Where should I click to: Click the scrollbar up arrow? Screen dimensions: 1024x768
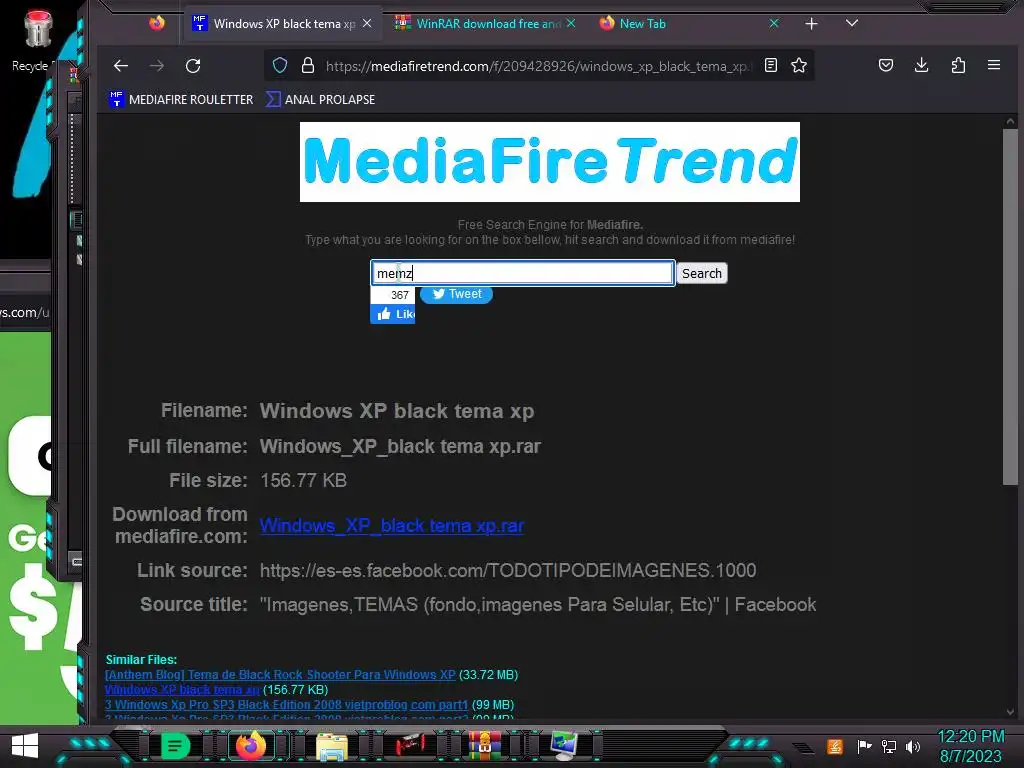tap(1010, 121)
